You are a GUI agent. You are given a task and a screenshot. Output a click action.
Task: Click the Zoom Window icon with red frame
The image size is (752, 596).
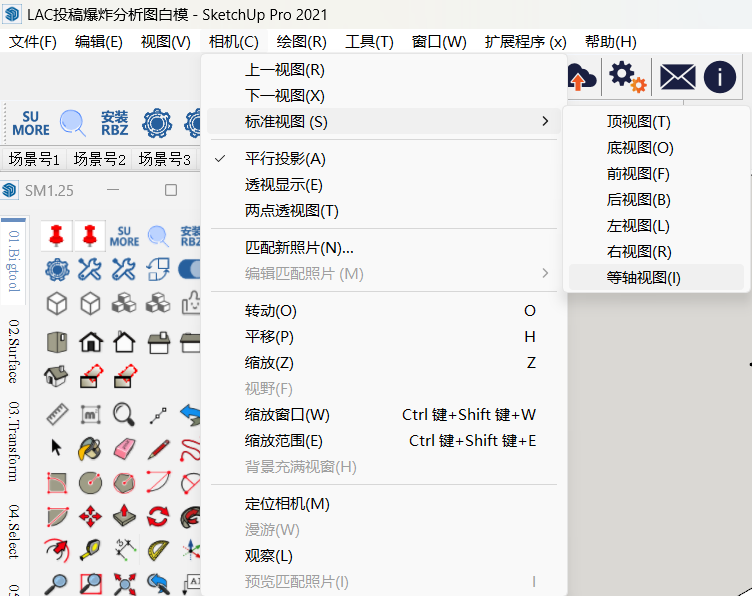[x=91, y=584]
